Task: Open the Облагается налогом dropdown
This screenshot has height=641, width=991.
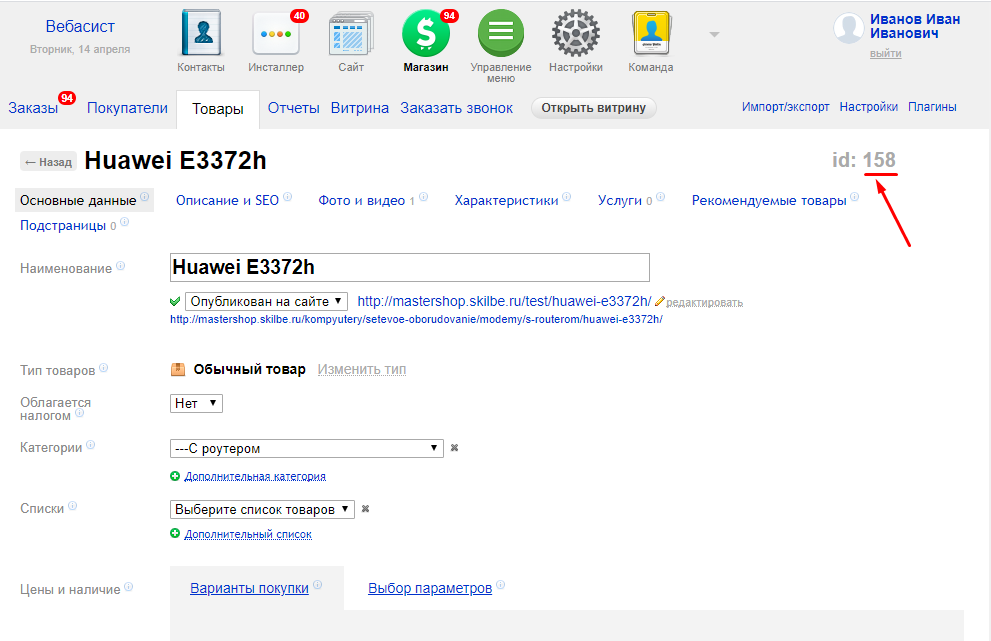Action: [x=196, y=403]
